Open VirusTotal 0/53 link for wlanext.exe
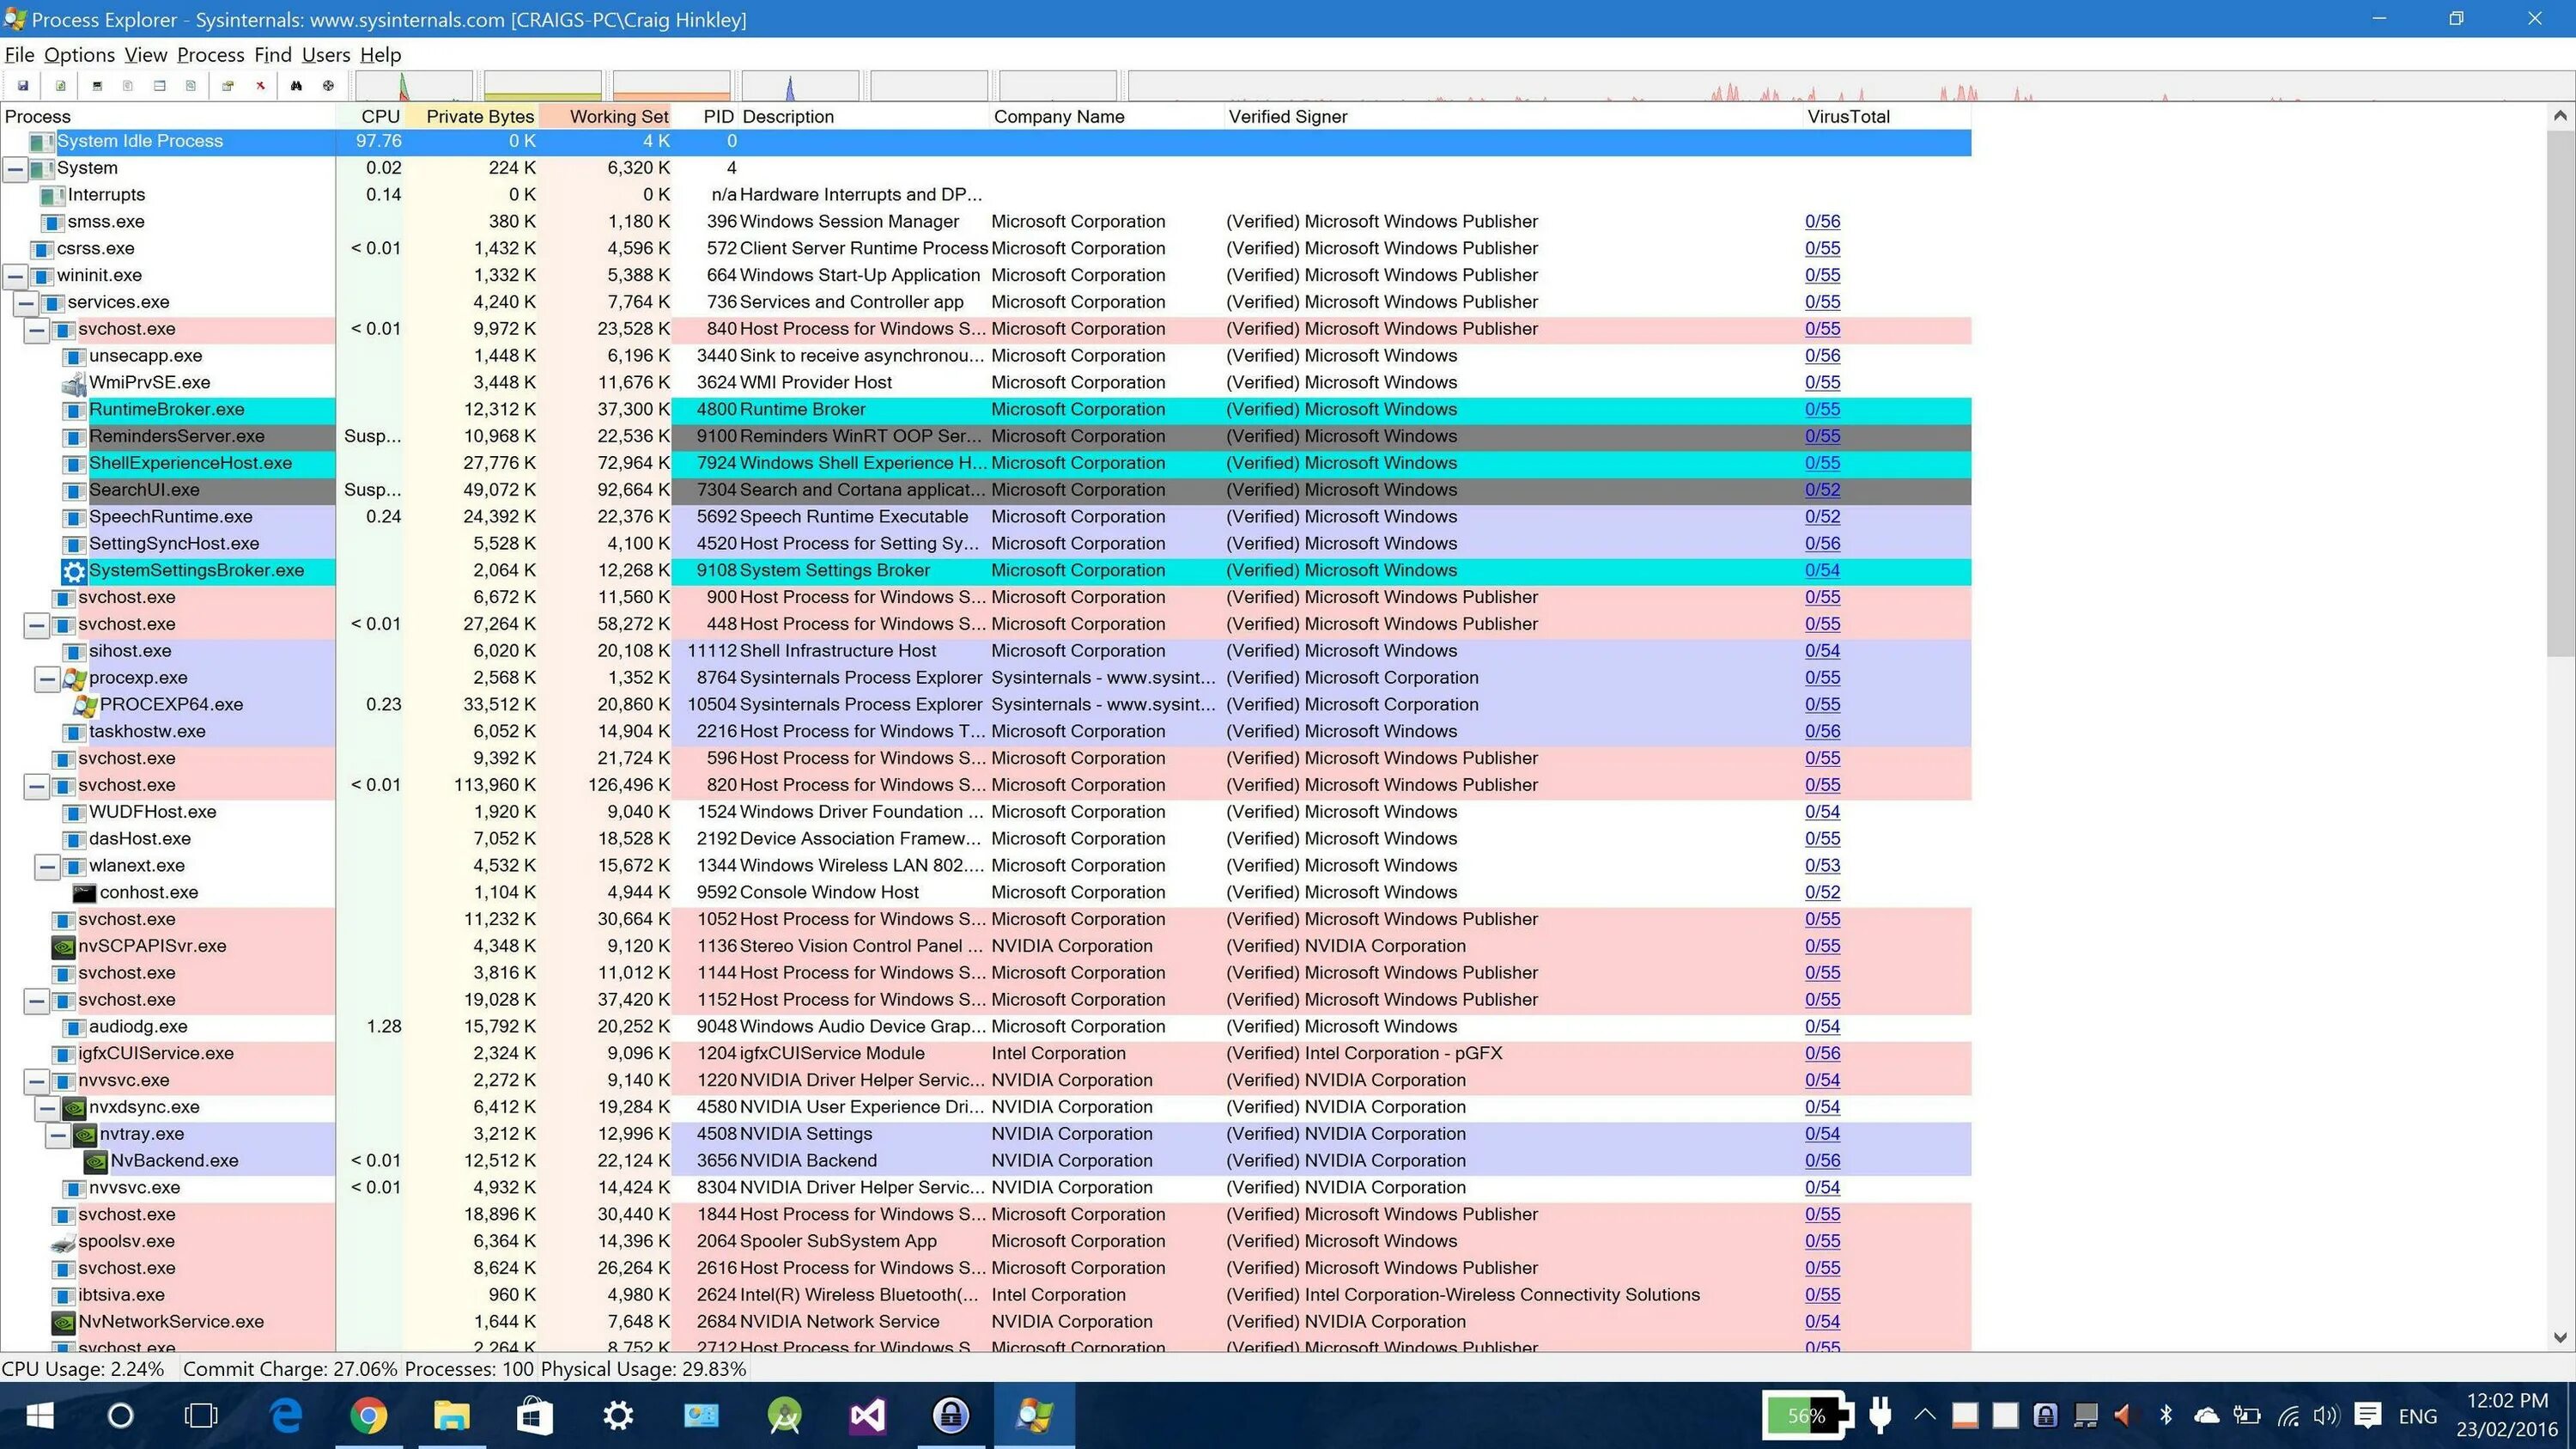This screenshot has width=2576, height=1449. tap(1822, 866)
